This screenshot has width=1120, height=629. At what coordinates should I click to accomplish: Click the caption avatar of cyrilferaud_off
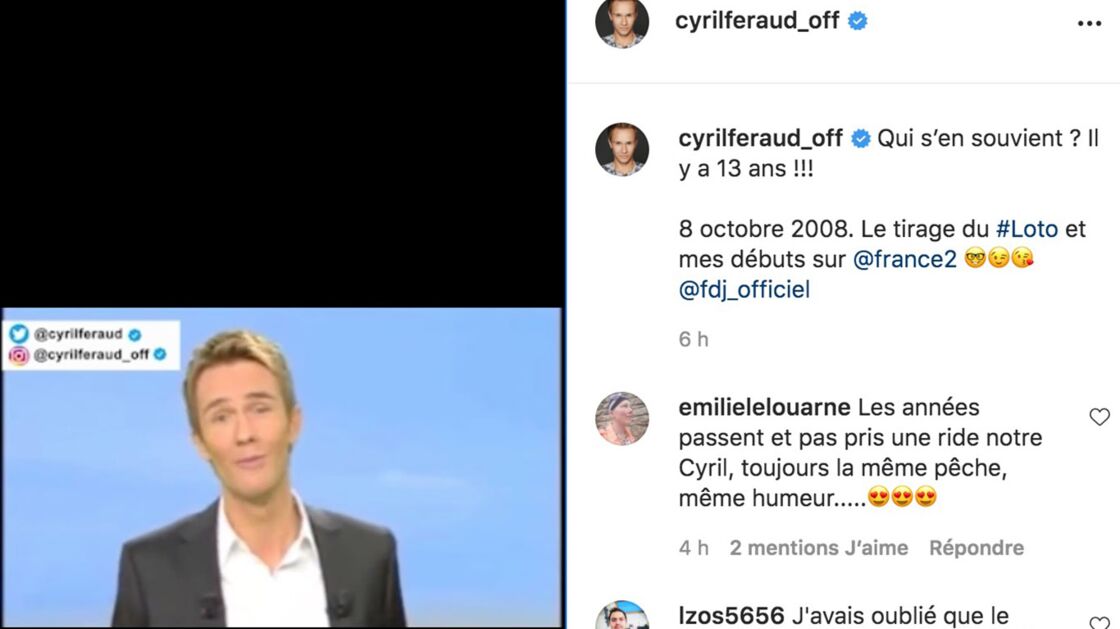tap(622, 149)
